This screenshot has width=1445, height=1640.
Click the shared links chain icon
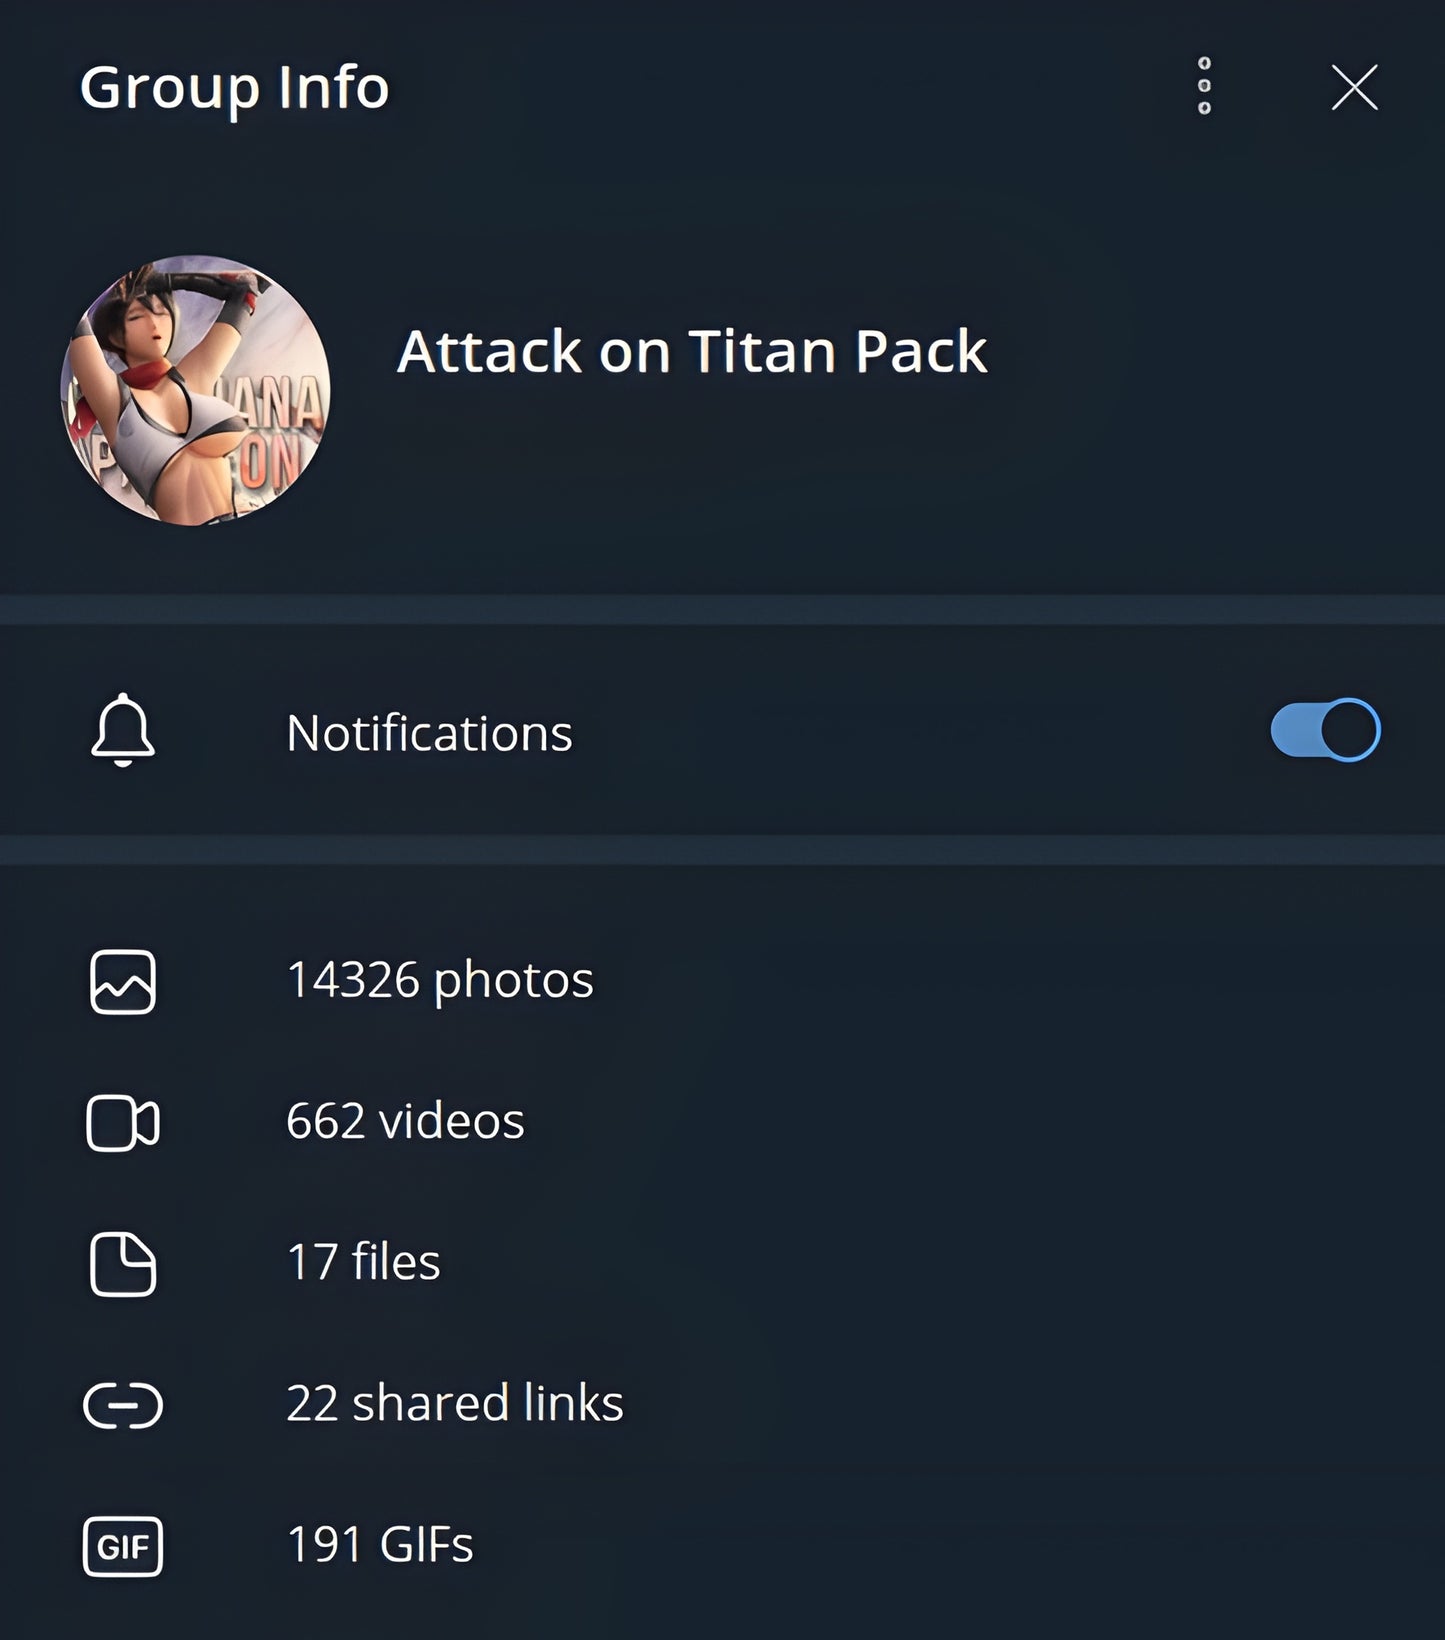[123, 1405]
